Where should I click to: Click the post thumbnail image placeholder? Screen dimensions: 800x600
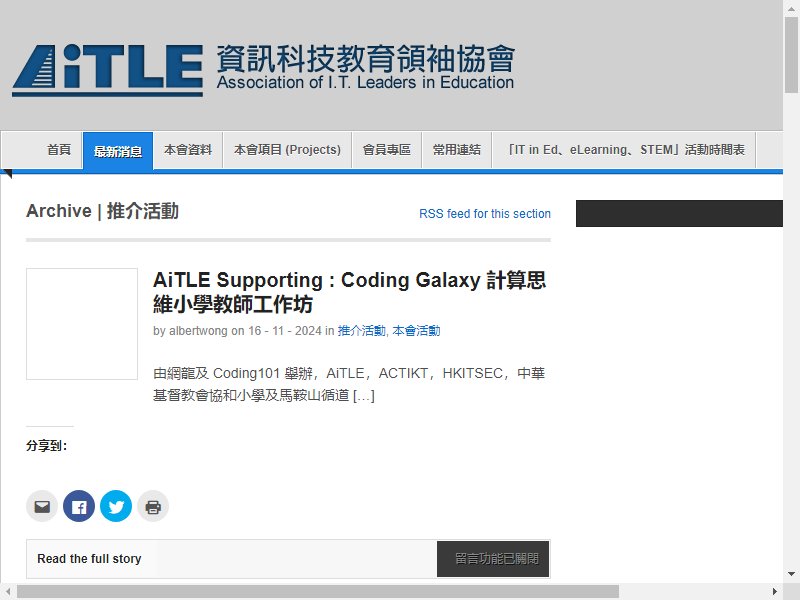point(82,324)
